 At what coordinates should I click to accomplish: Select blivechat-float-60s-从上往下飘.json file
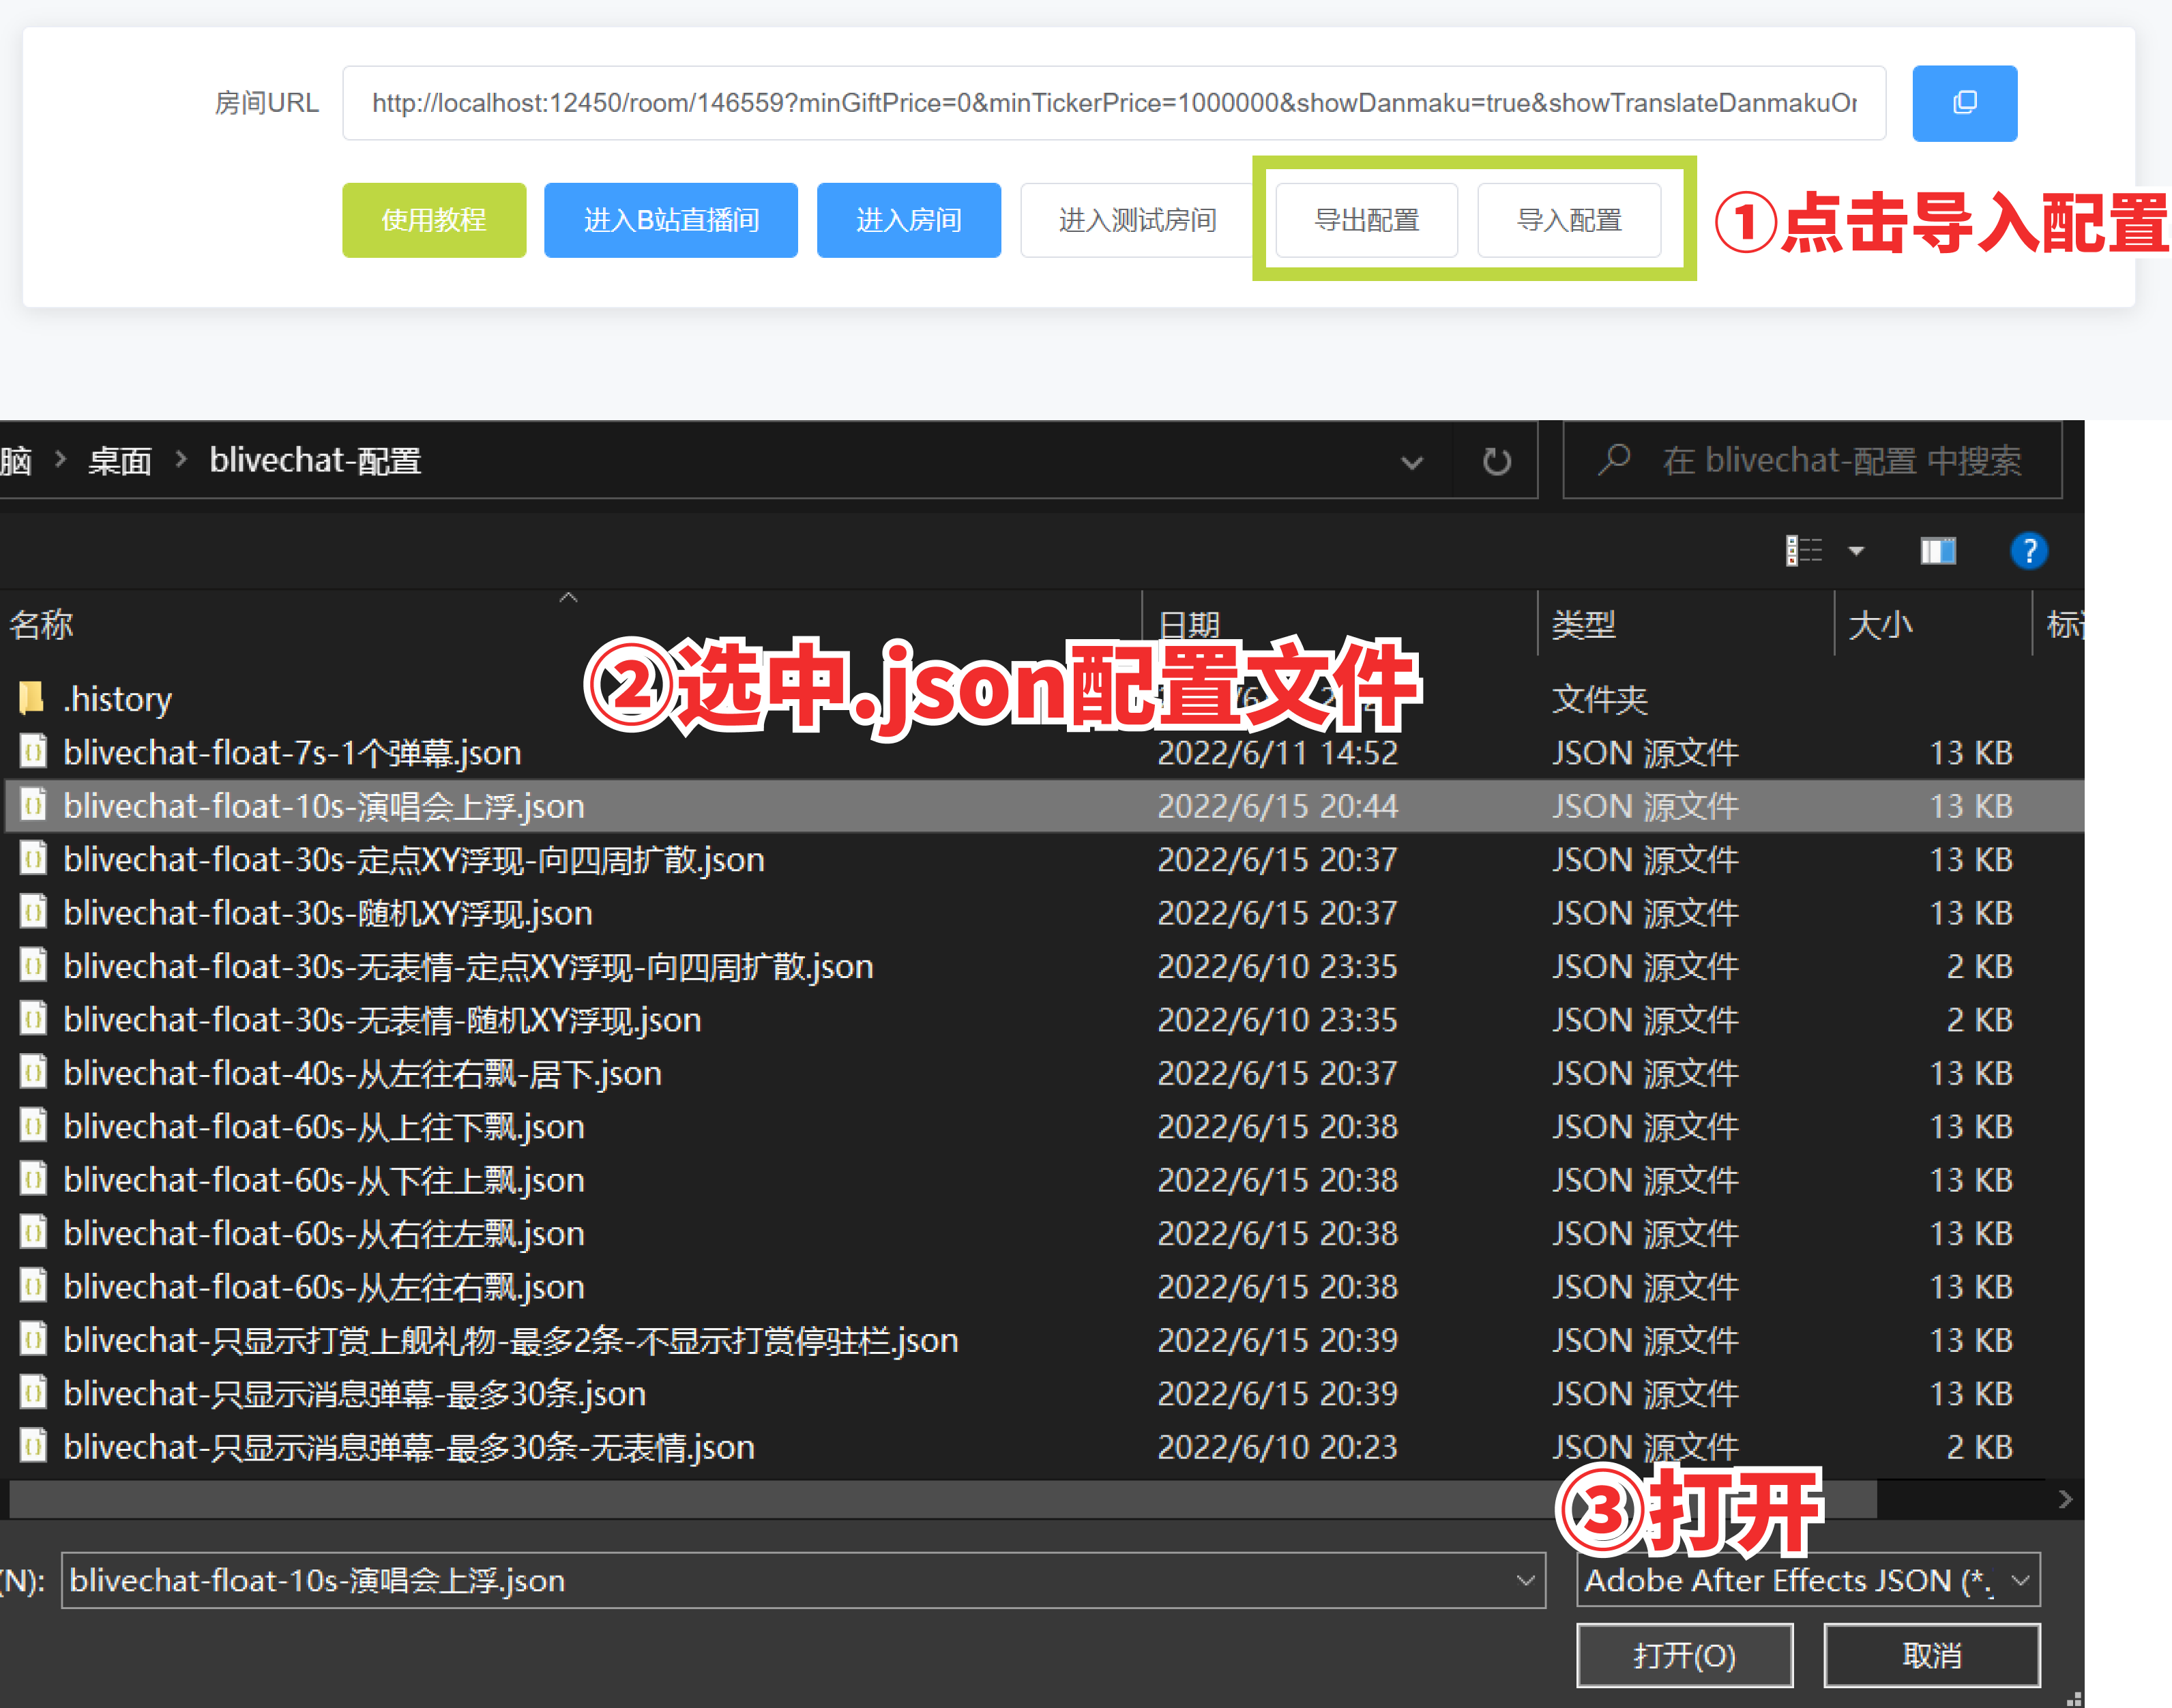[x=323, y=1127]
